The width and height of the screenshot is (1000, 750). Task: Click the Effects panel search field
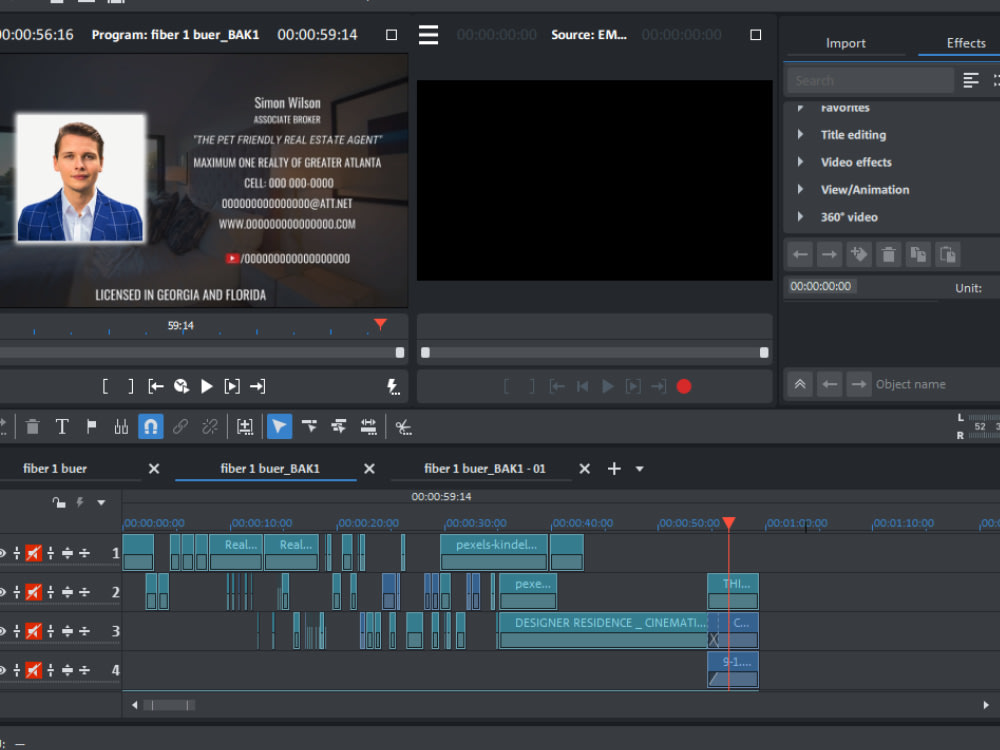[x=870, y=81]
